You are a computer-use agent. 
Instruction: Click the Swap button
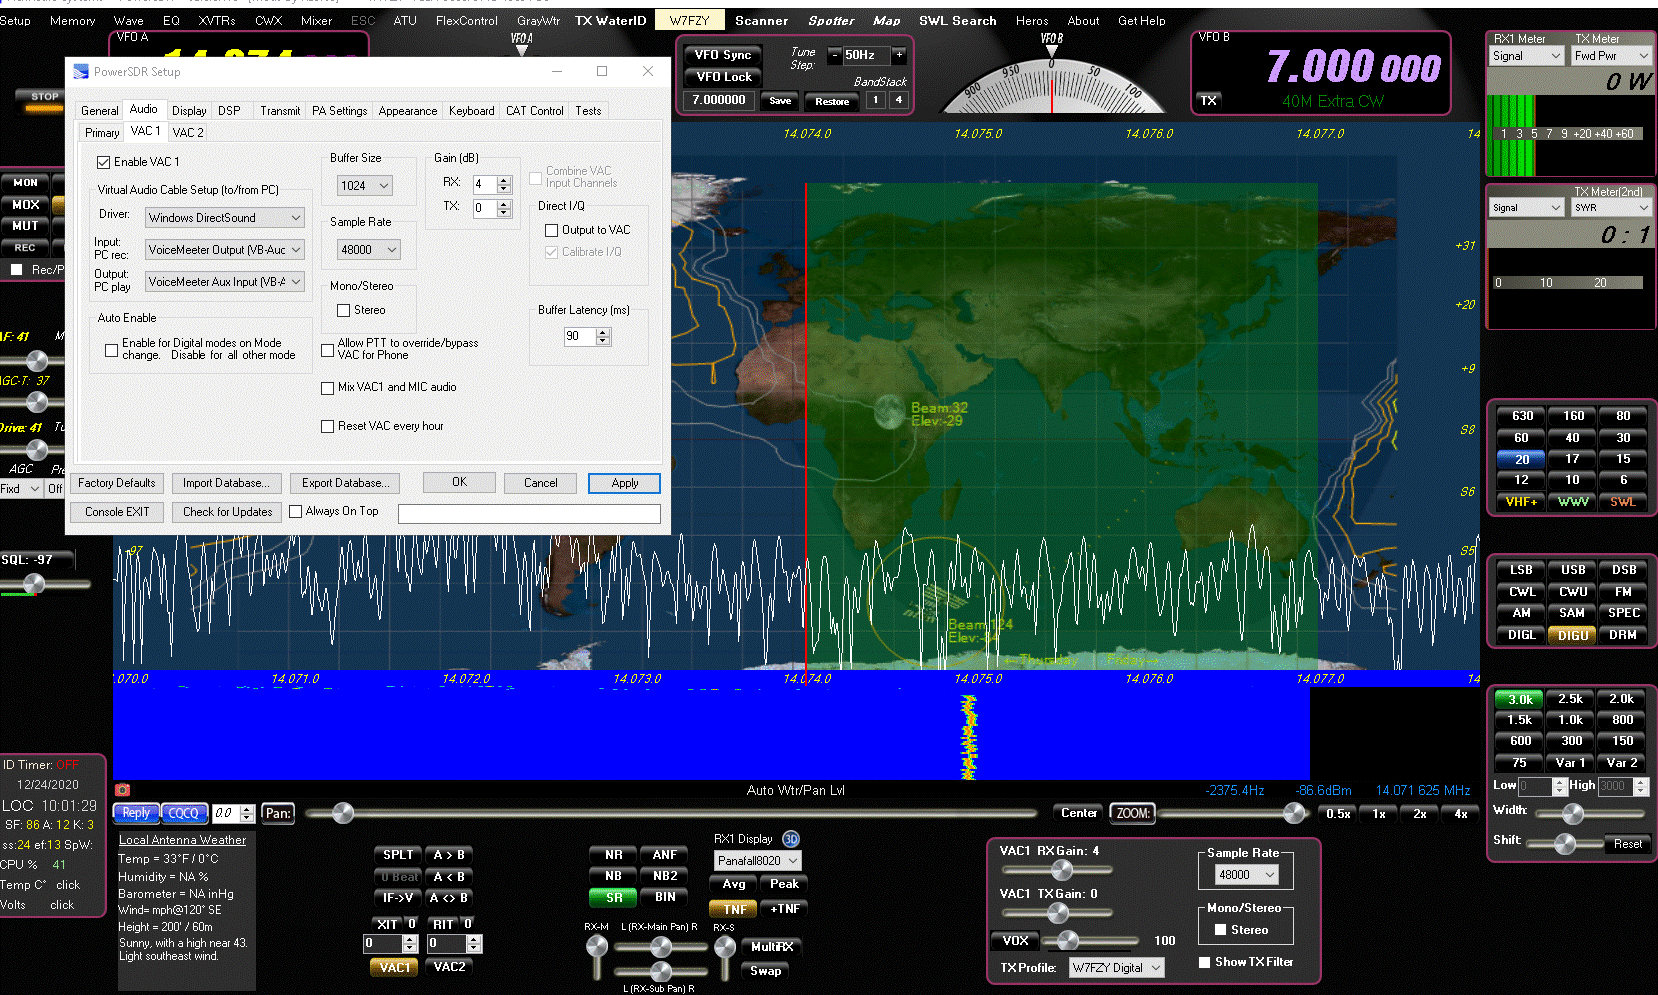click(766, 971)
